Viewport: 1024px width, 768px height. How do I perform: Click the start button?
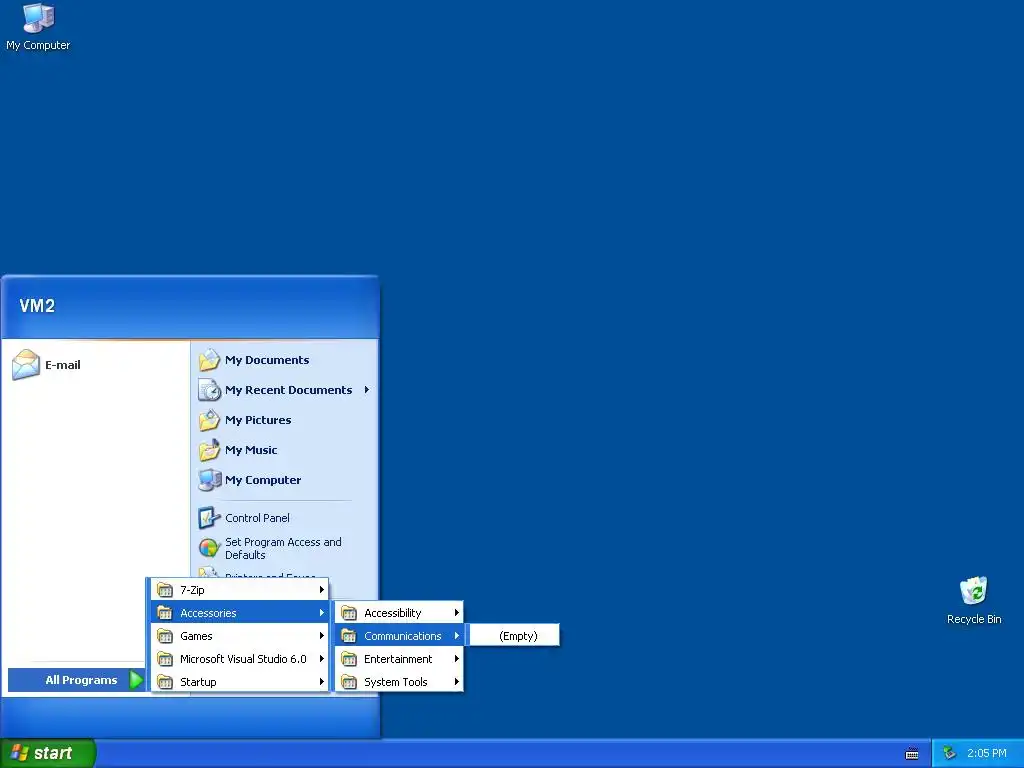point(48,753)
